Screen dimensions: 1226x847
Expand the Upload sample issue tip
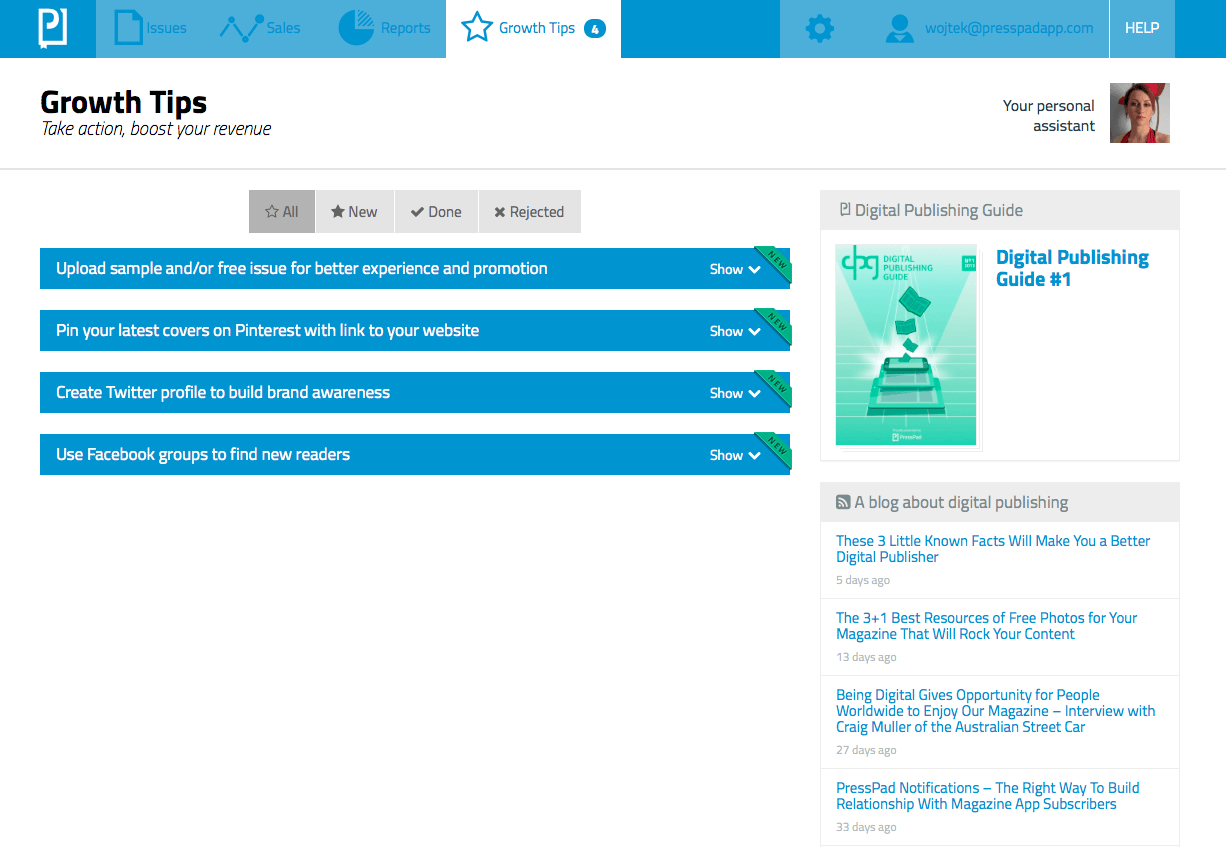[734, 269]
